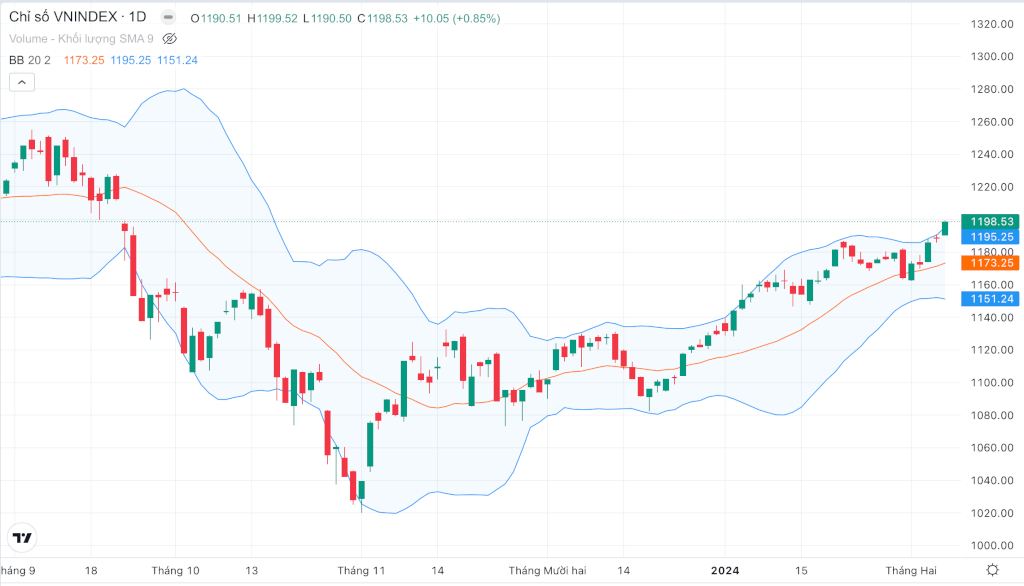The height and width of the screenshot is (586, 1024).
Task: Click the 1020.00 price axis label
Action: (x=992, y=513)
